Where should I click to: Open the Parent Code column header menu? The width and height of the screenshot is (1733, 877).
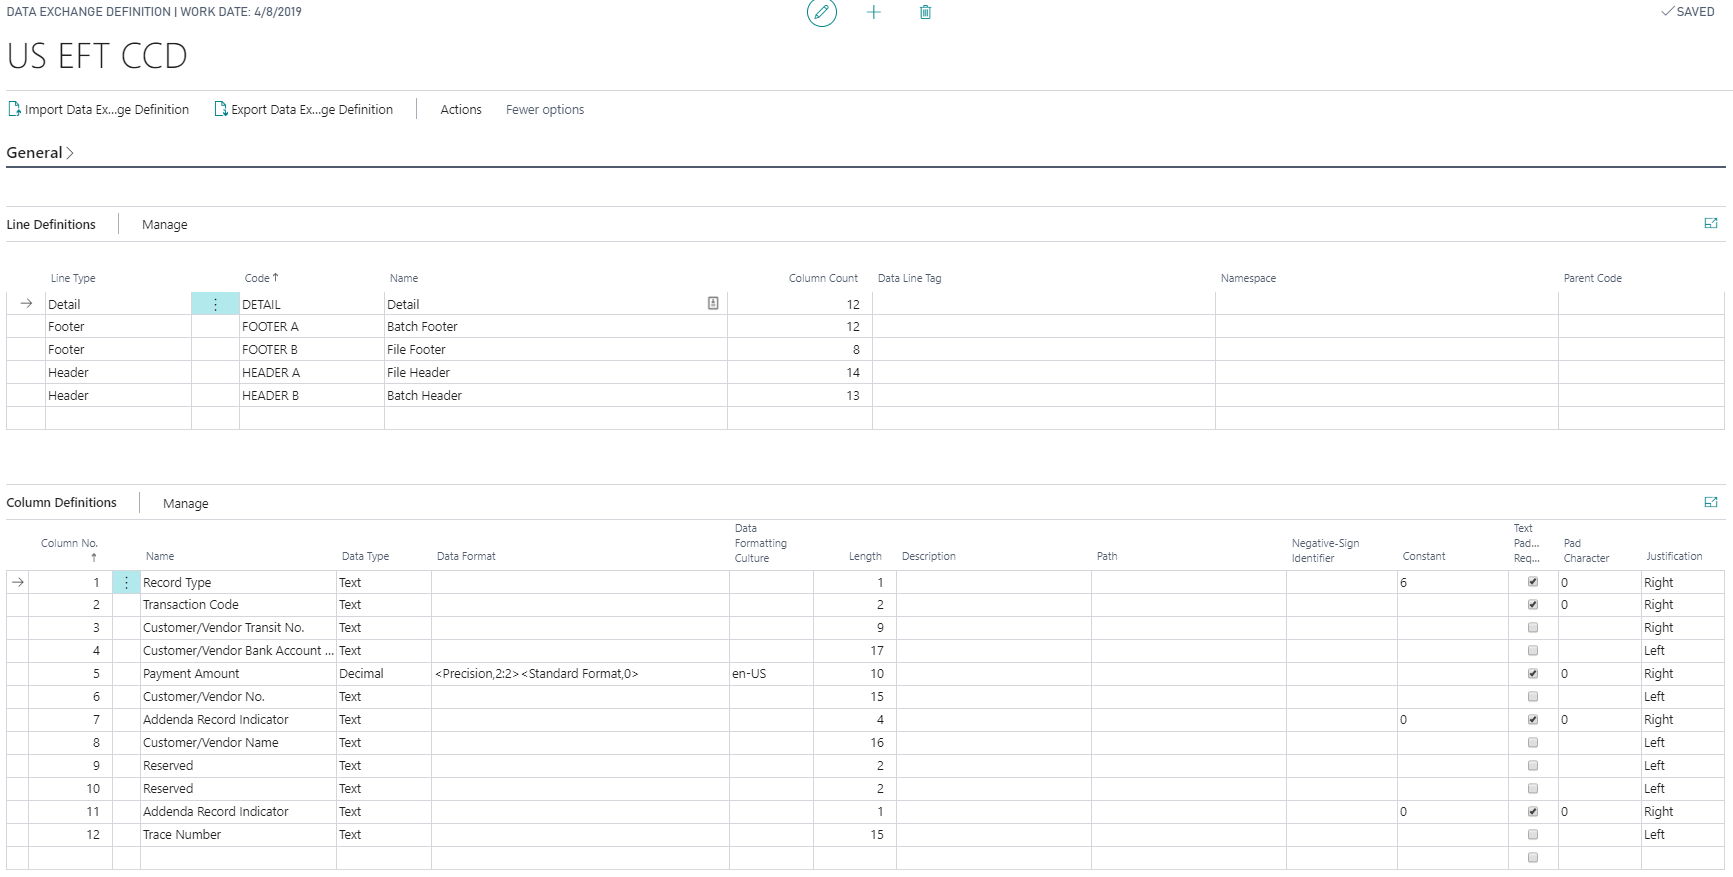1592,278
